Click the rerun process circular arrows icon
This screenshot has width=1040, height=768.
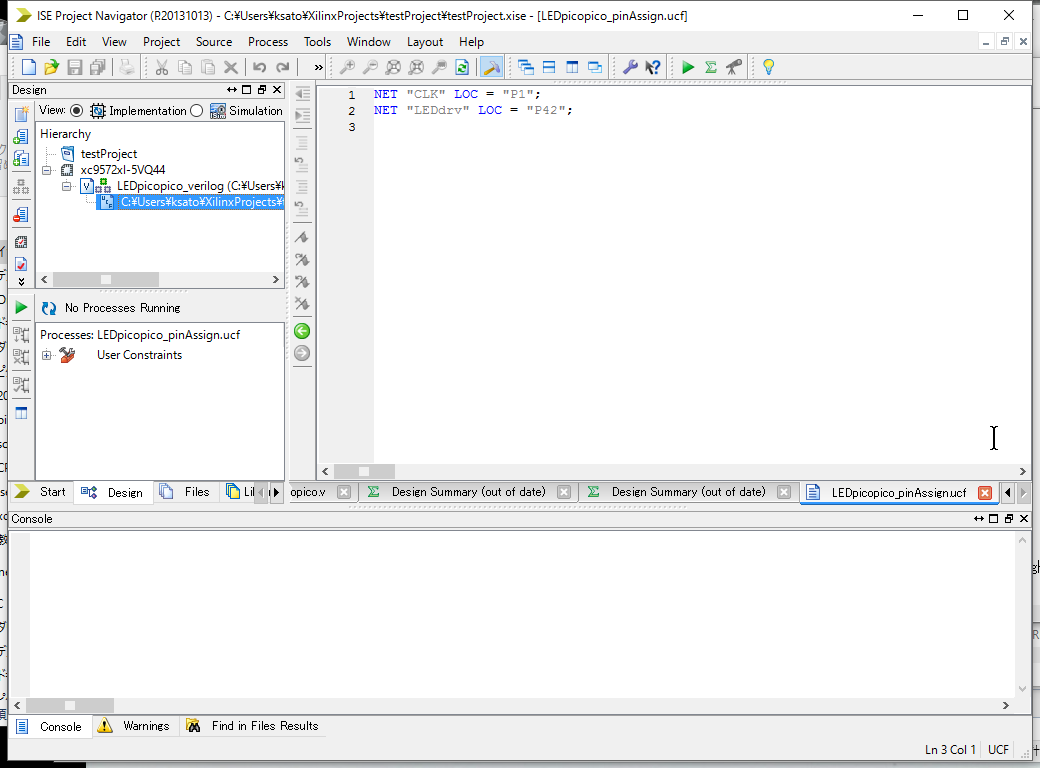[x=48, y=308]
